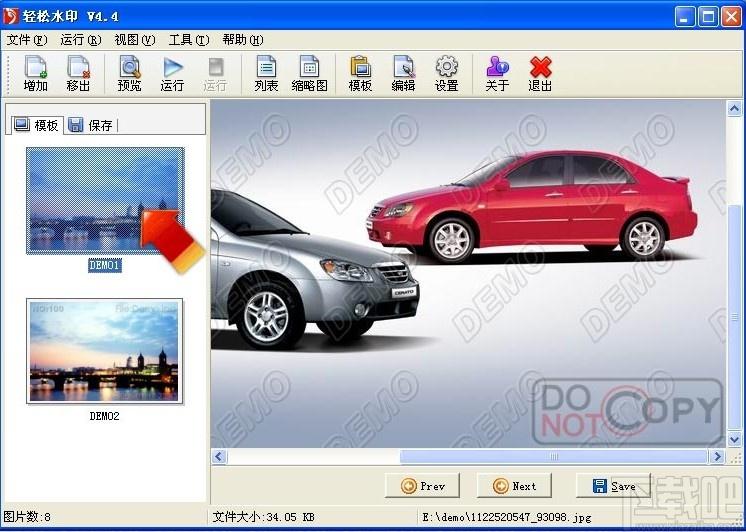Select the 模板 tab in left panel
Screen dimensions: 746x532
pyautogui.click(x=37, y=125)
